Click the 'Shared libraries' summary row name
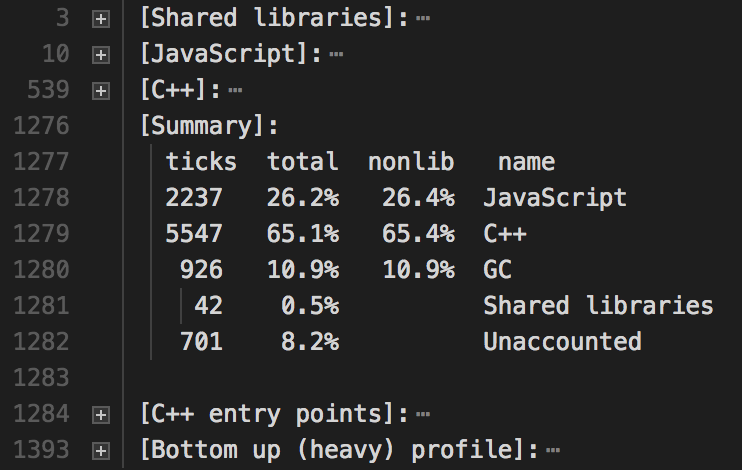 click(598, 306)
